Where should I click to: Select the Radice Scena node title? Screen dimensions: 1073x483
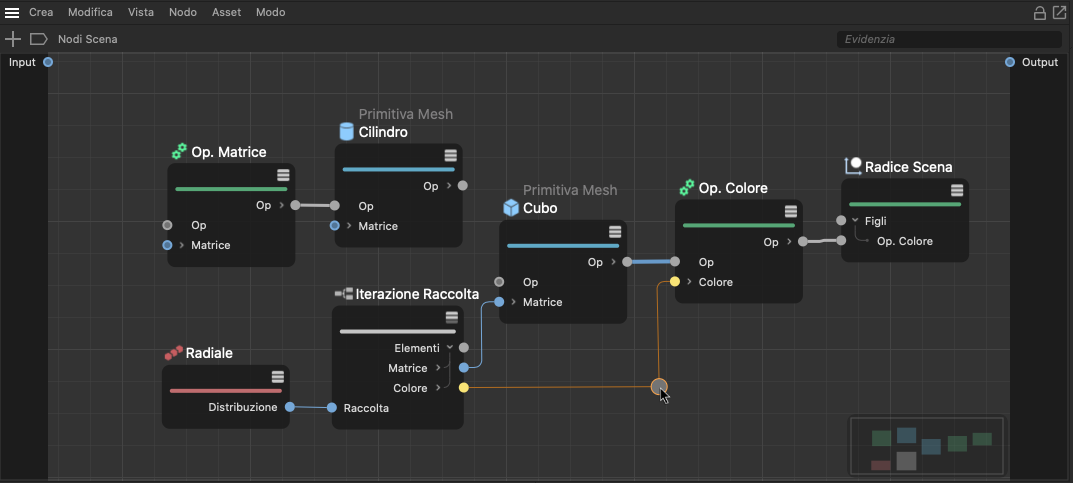point(909,167)
